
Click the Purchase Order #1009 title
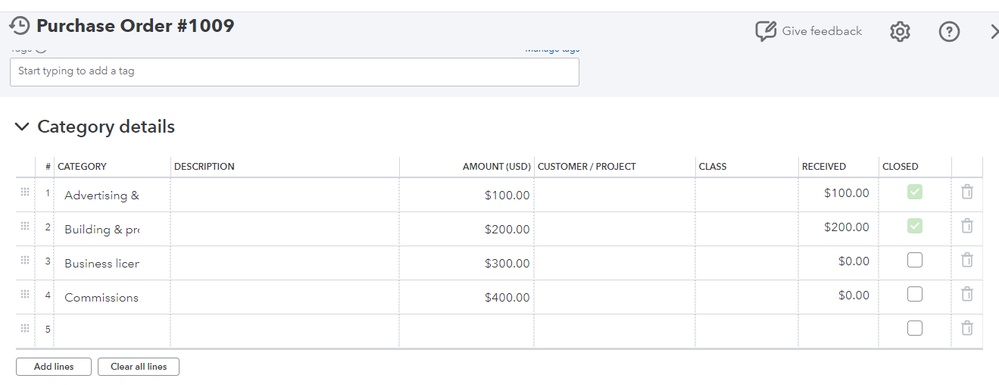(135, 26)
